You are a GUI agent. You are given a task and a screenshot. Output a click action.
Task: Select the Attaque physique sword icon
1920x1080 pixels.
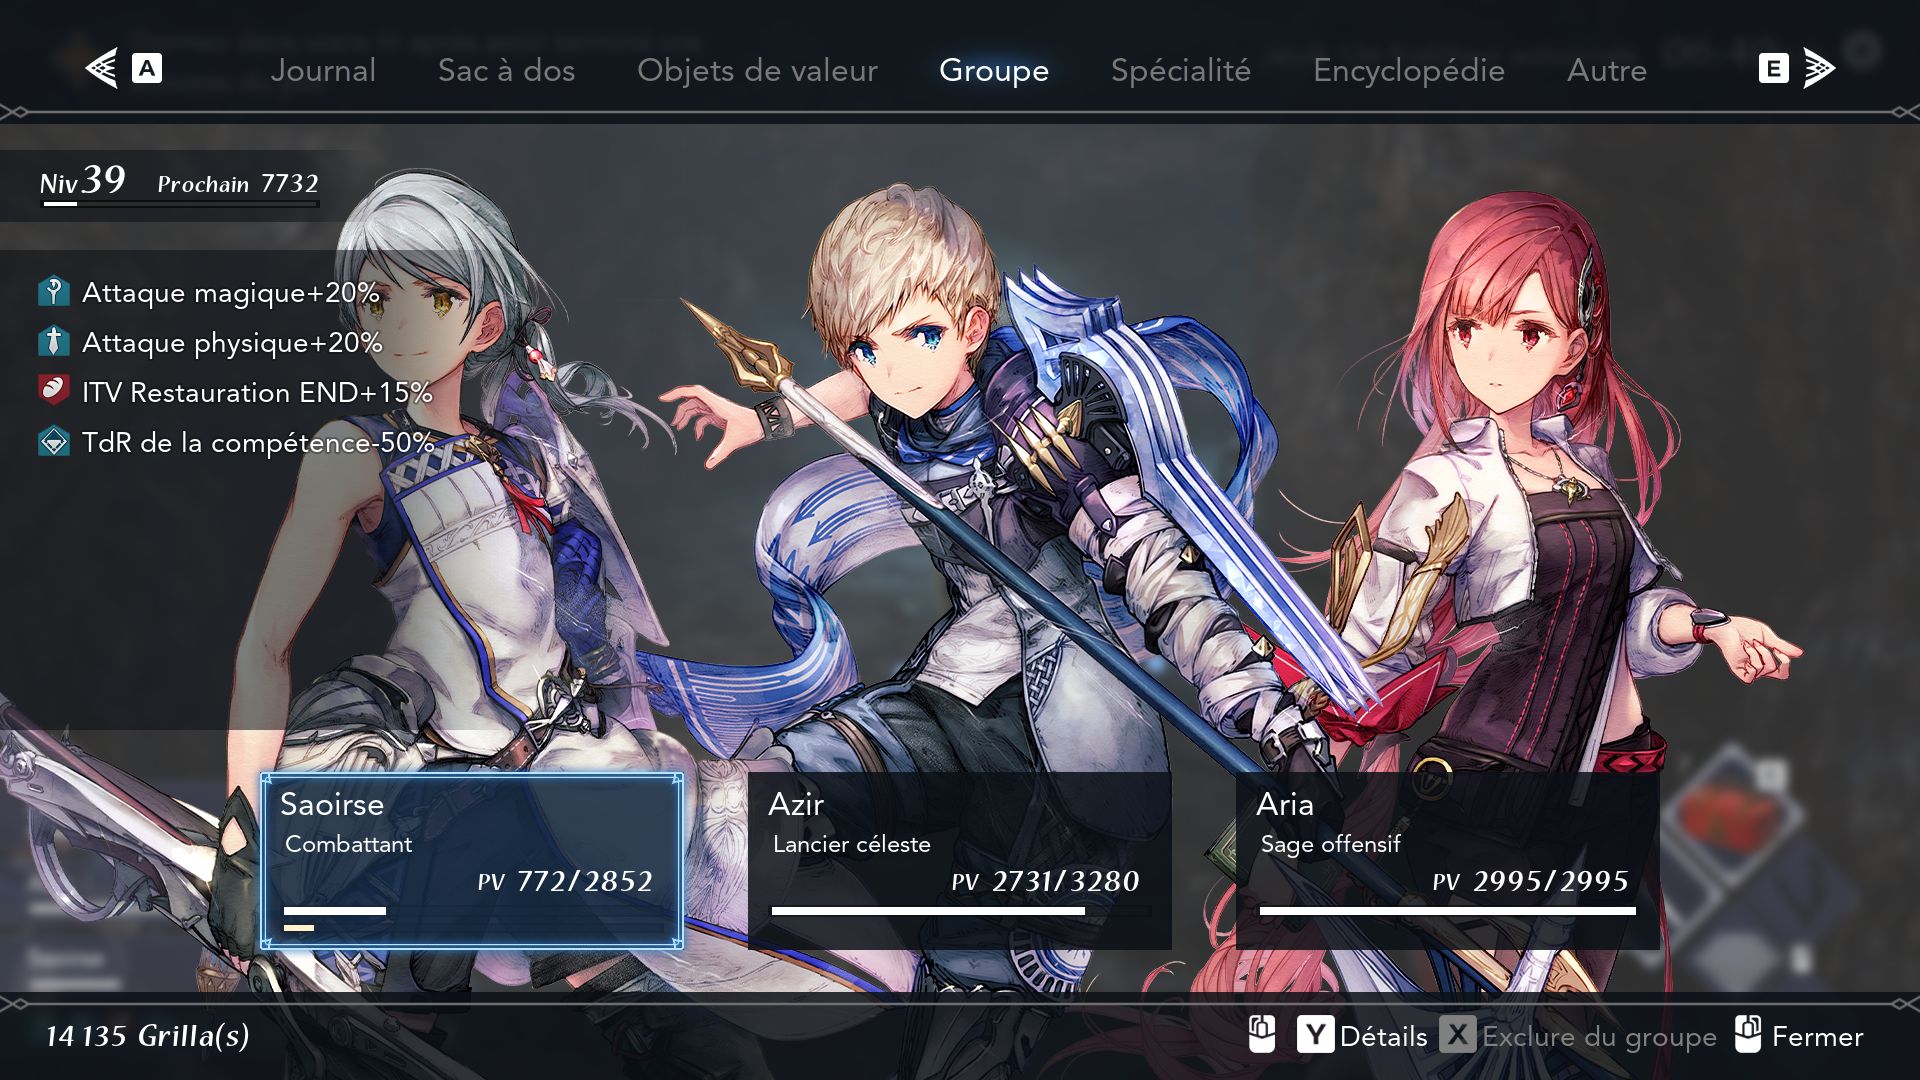pyautogui.click(x=54, y=342)
